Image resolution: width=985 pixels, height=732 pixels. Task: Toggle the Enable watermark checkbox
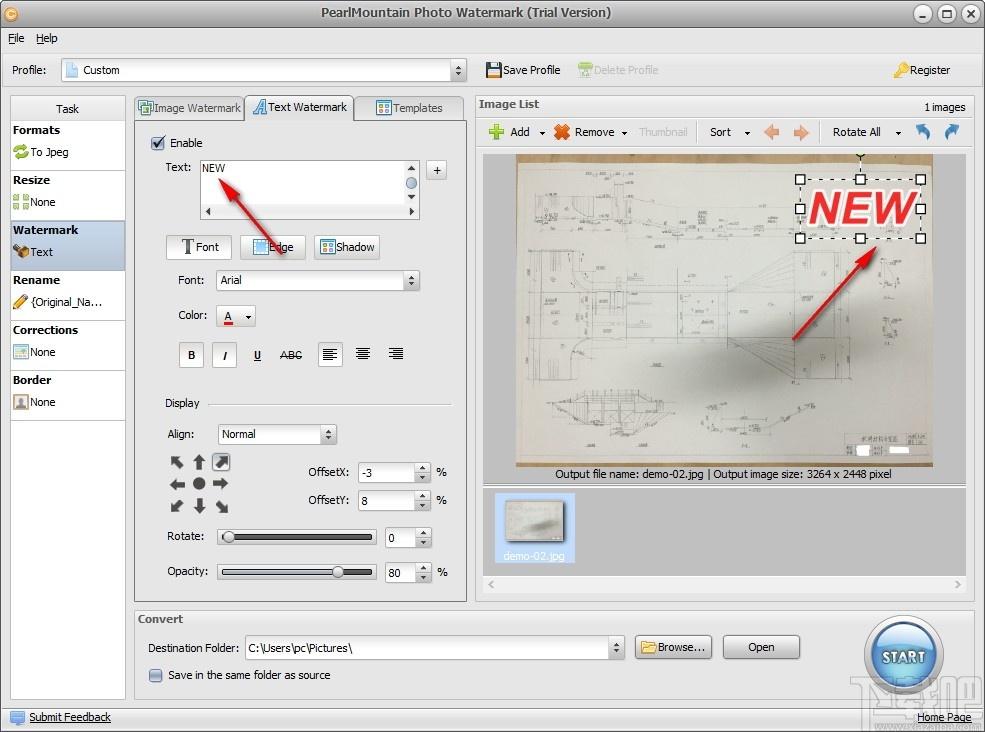coord(158,143)
